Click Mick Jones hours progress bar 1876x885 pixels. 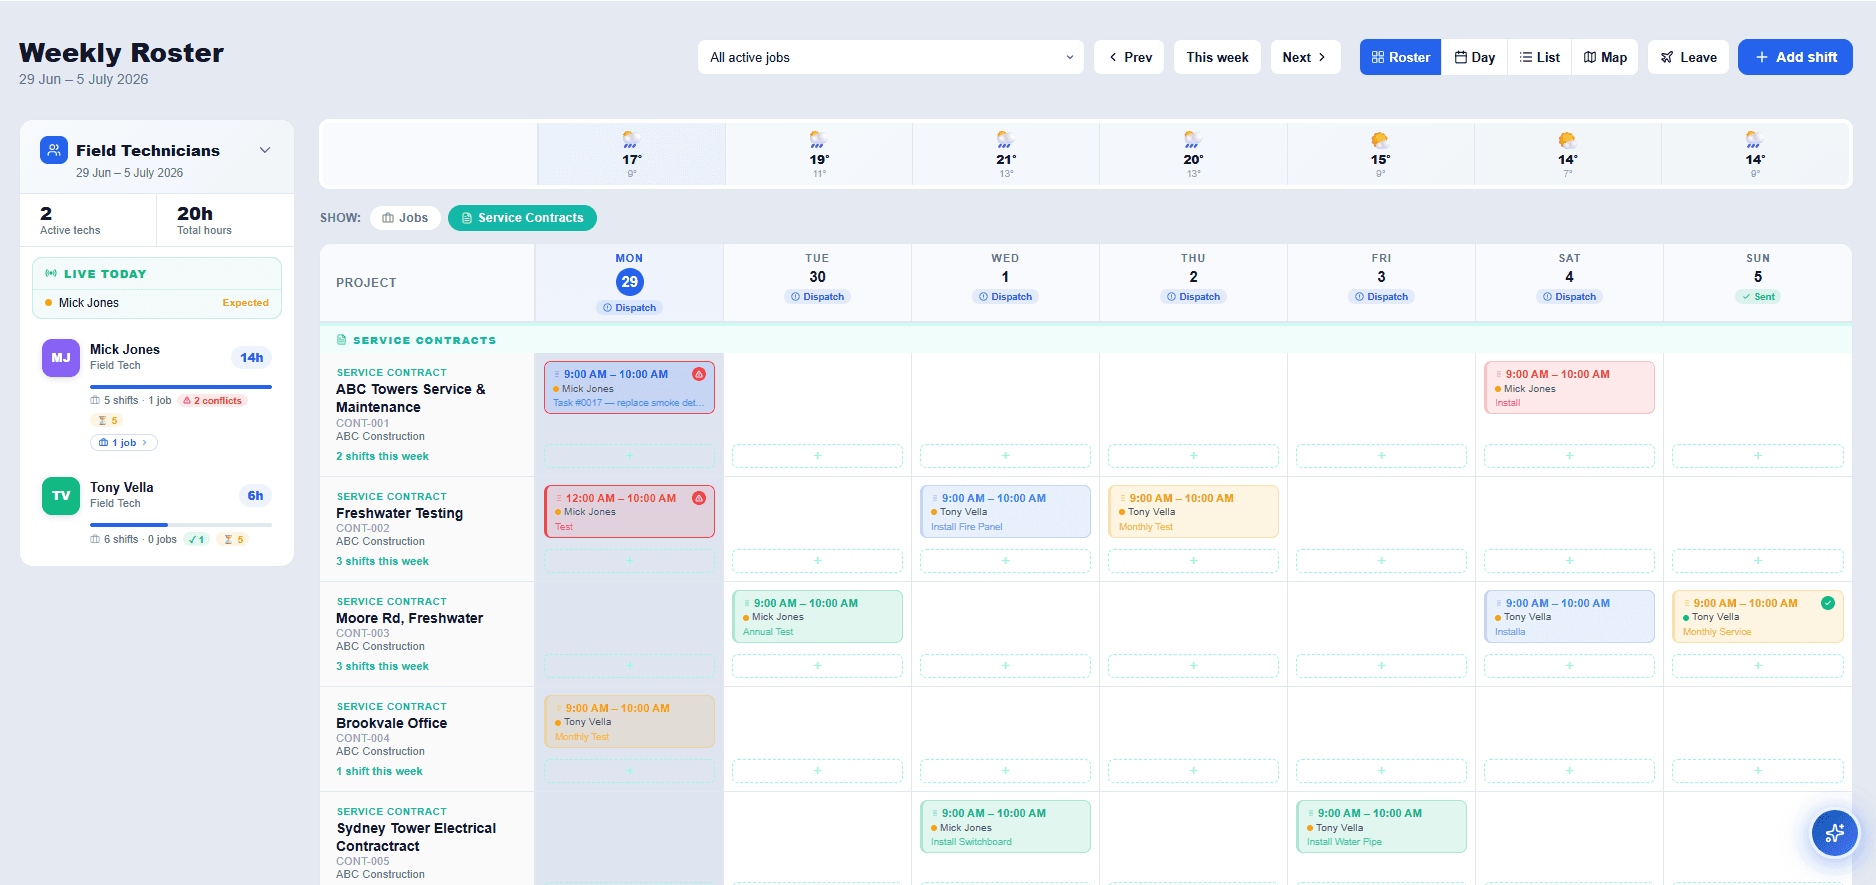pyautogui.click(x=181, y=387)
